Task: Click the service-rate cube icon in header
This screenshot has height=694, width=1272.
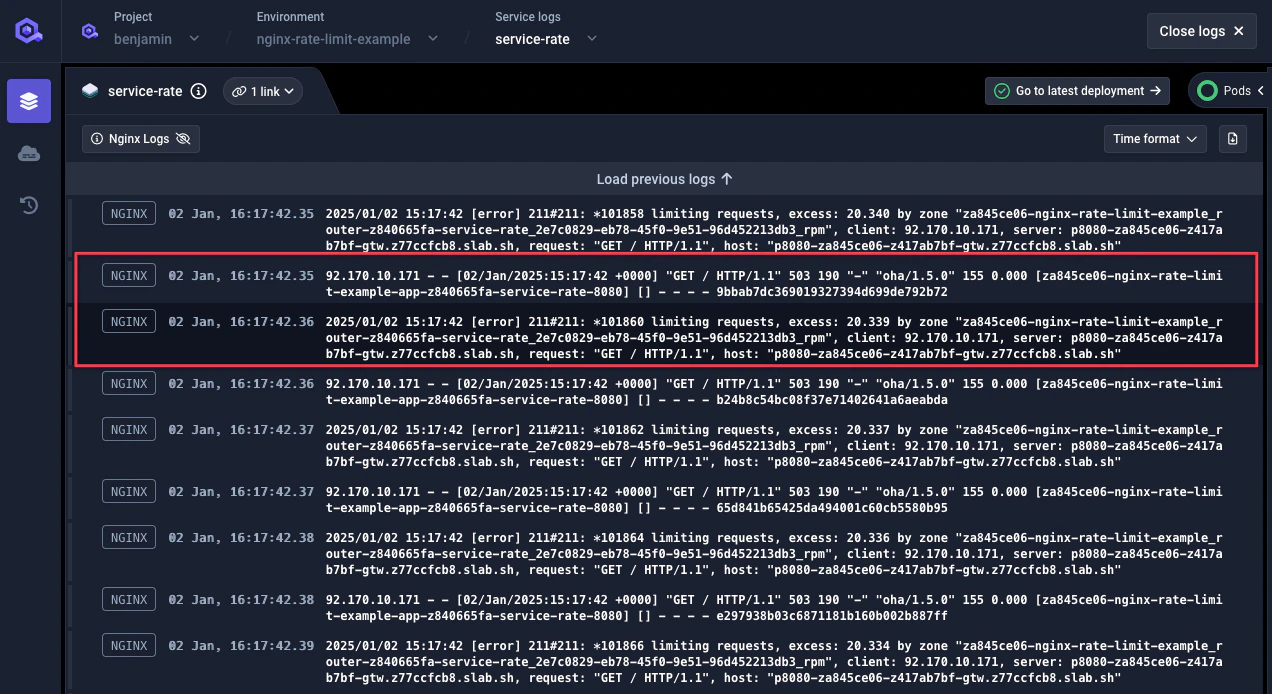Action: click(91, 90)
